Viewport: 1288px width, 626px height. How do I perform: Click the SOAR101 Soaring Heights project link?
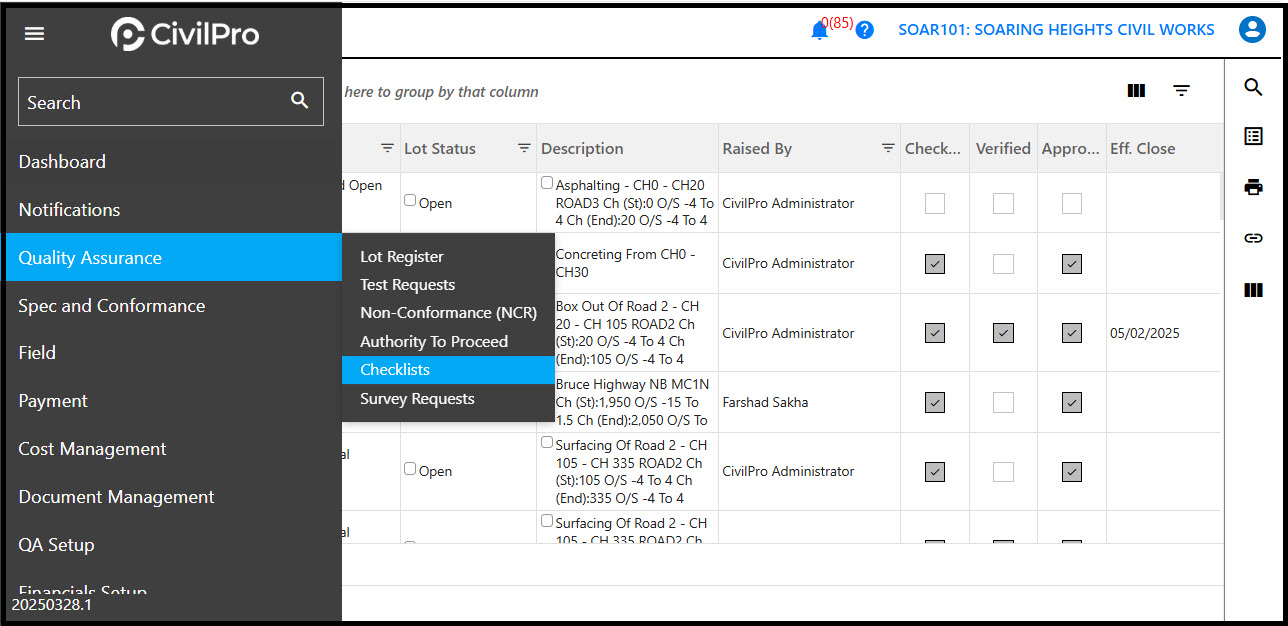point(1056,30)
